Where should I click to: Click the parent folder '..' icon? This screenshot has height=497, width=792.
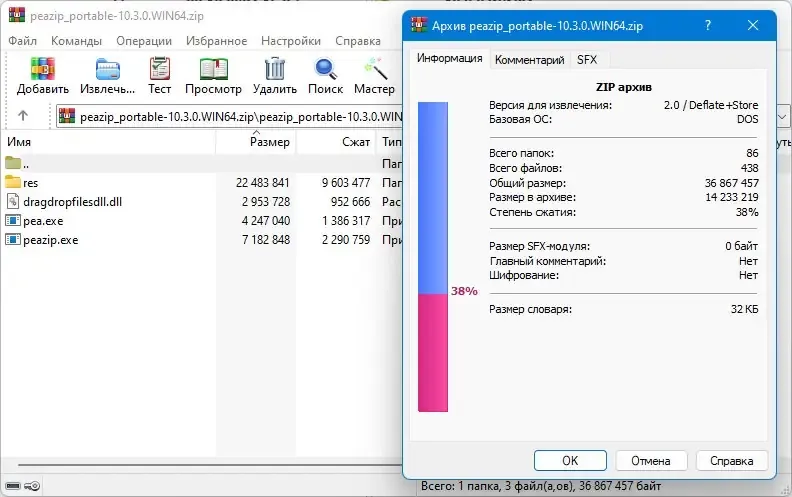(x=13, y=163)
